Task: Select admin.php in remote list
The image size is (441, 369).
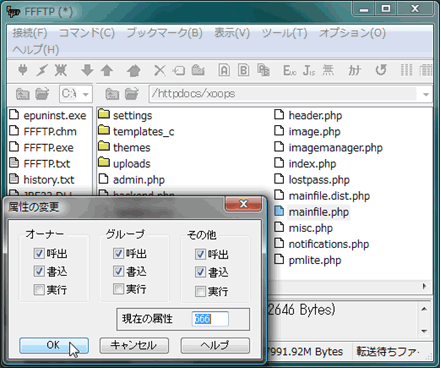Action: (139, 180)
